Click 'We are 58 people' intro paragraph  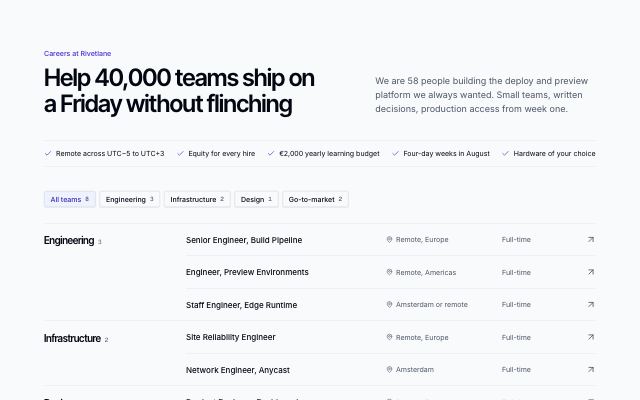tap(482, 95)
